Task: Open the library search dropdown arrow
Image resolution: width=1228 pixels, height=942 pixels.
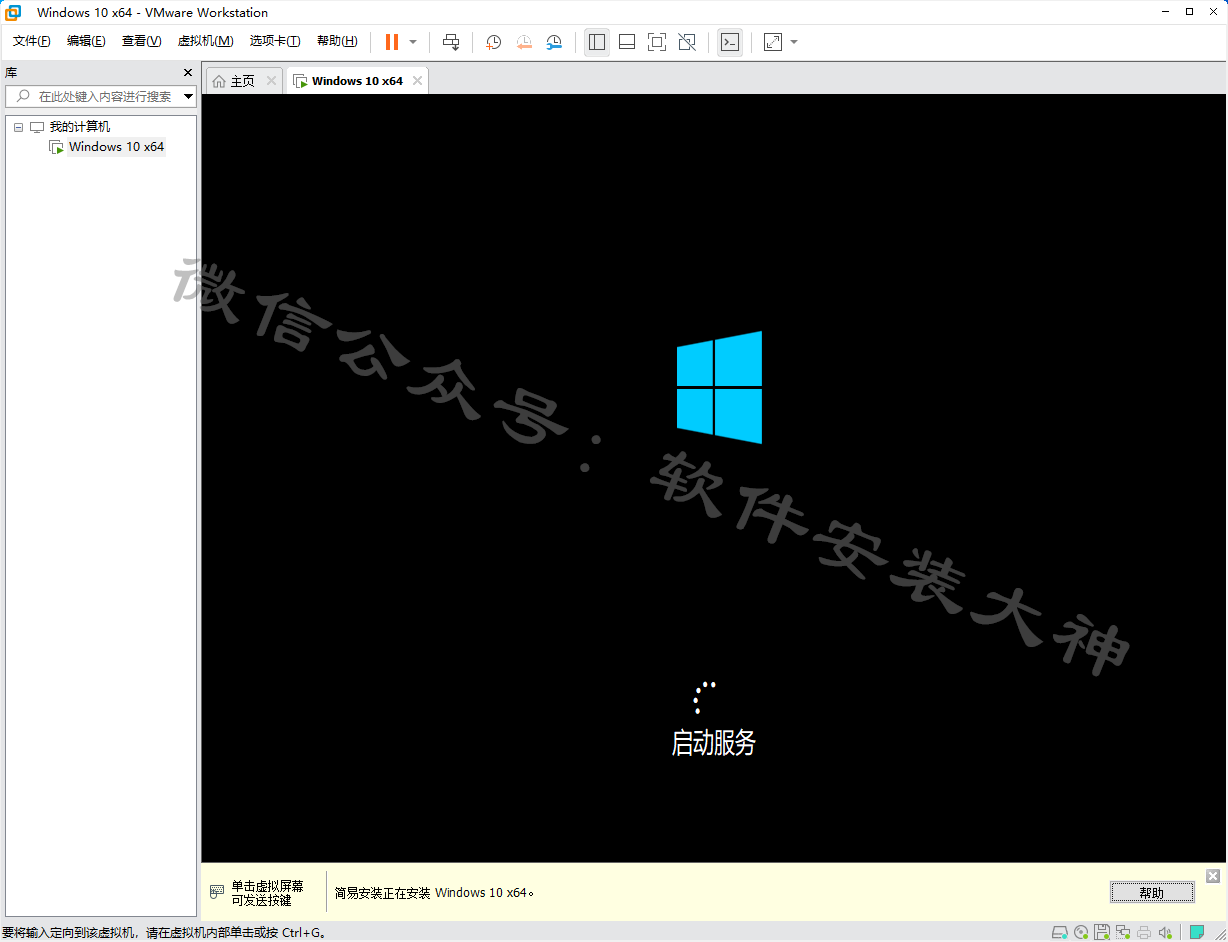Action: pyautogui.click(x=189, y=96)
